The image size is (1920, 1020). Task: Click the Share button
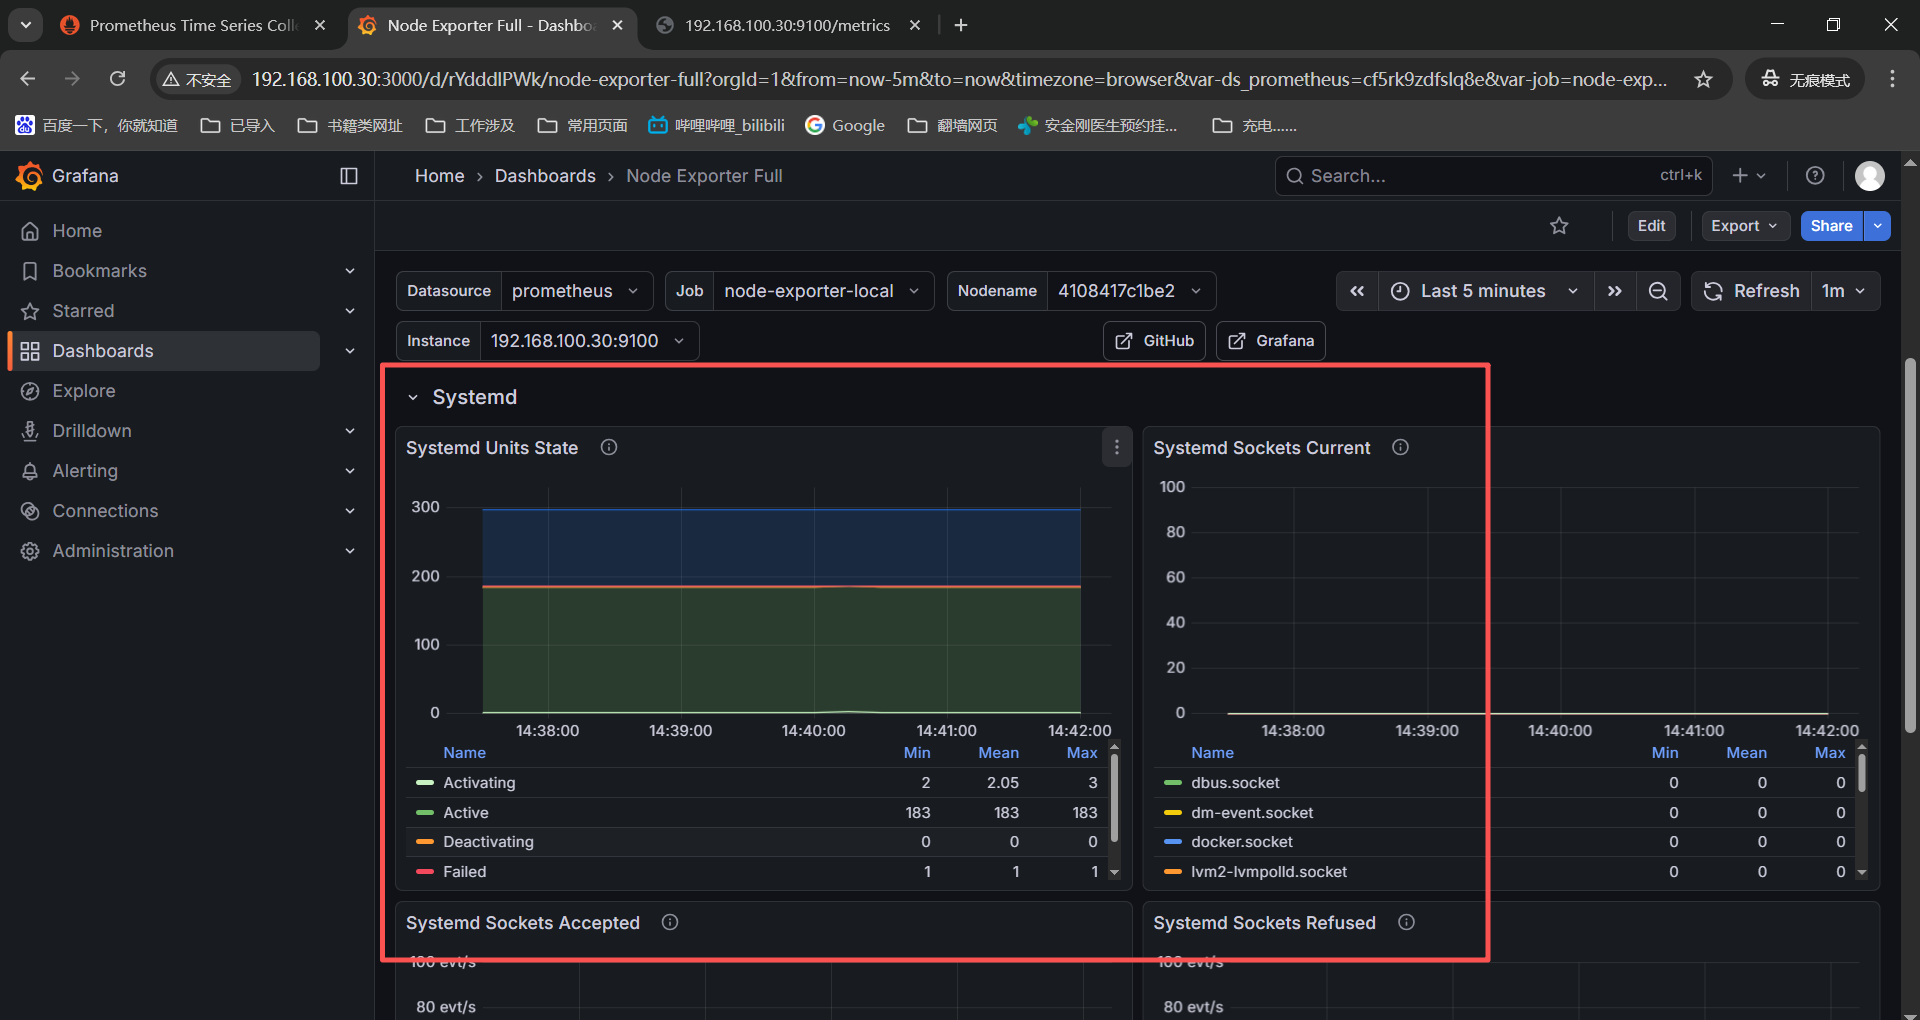(1831, 226)
